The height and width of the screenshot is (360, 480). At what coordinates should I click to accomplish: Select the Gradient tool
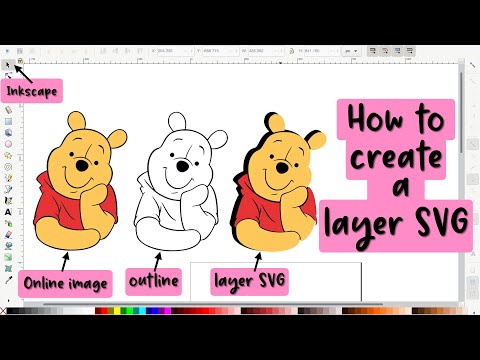click(8, 257)
